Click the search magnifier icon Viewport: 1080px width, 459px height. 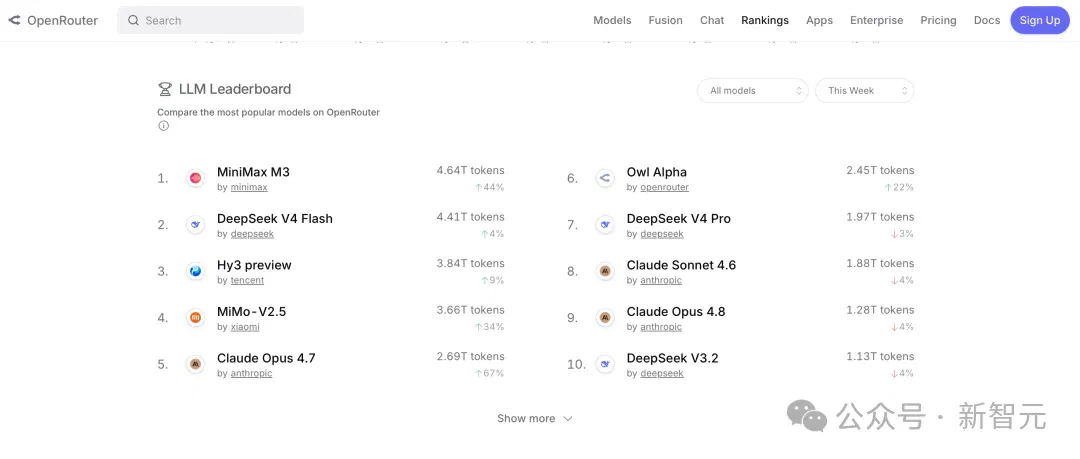134,21
